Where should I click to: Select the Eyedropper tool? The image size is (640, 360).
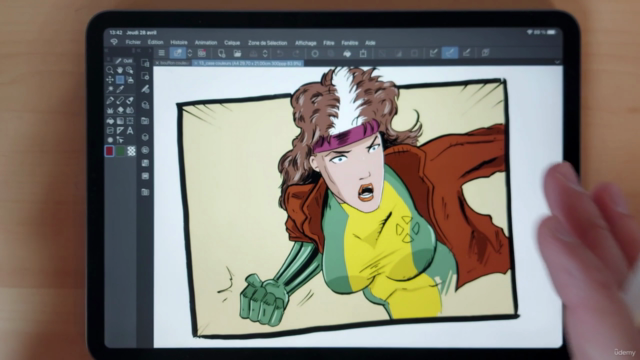(x=120, y=89)
